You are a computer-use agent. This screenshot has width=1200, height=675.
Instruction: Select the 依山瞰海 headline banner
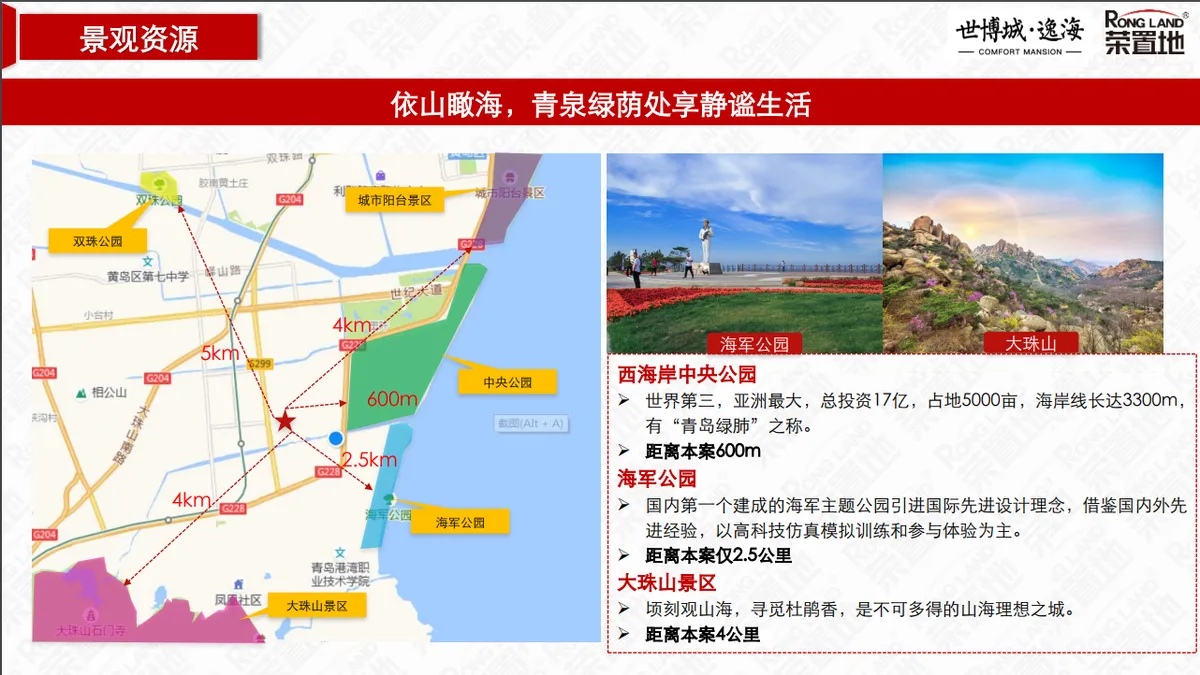(x=600, y=104)
